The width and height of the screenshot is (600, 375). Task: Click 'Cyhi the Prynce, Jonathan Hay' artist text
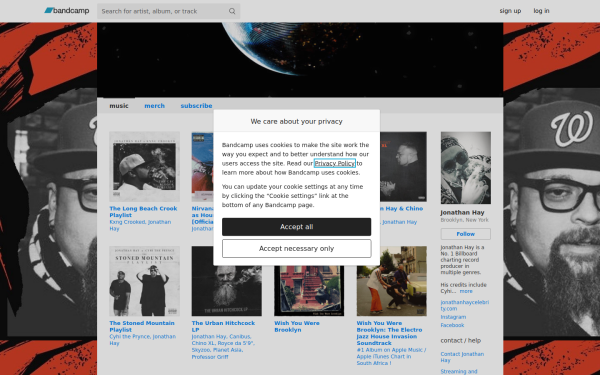(142, 340)
